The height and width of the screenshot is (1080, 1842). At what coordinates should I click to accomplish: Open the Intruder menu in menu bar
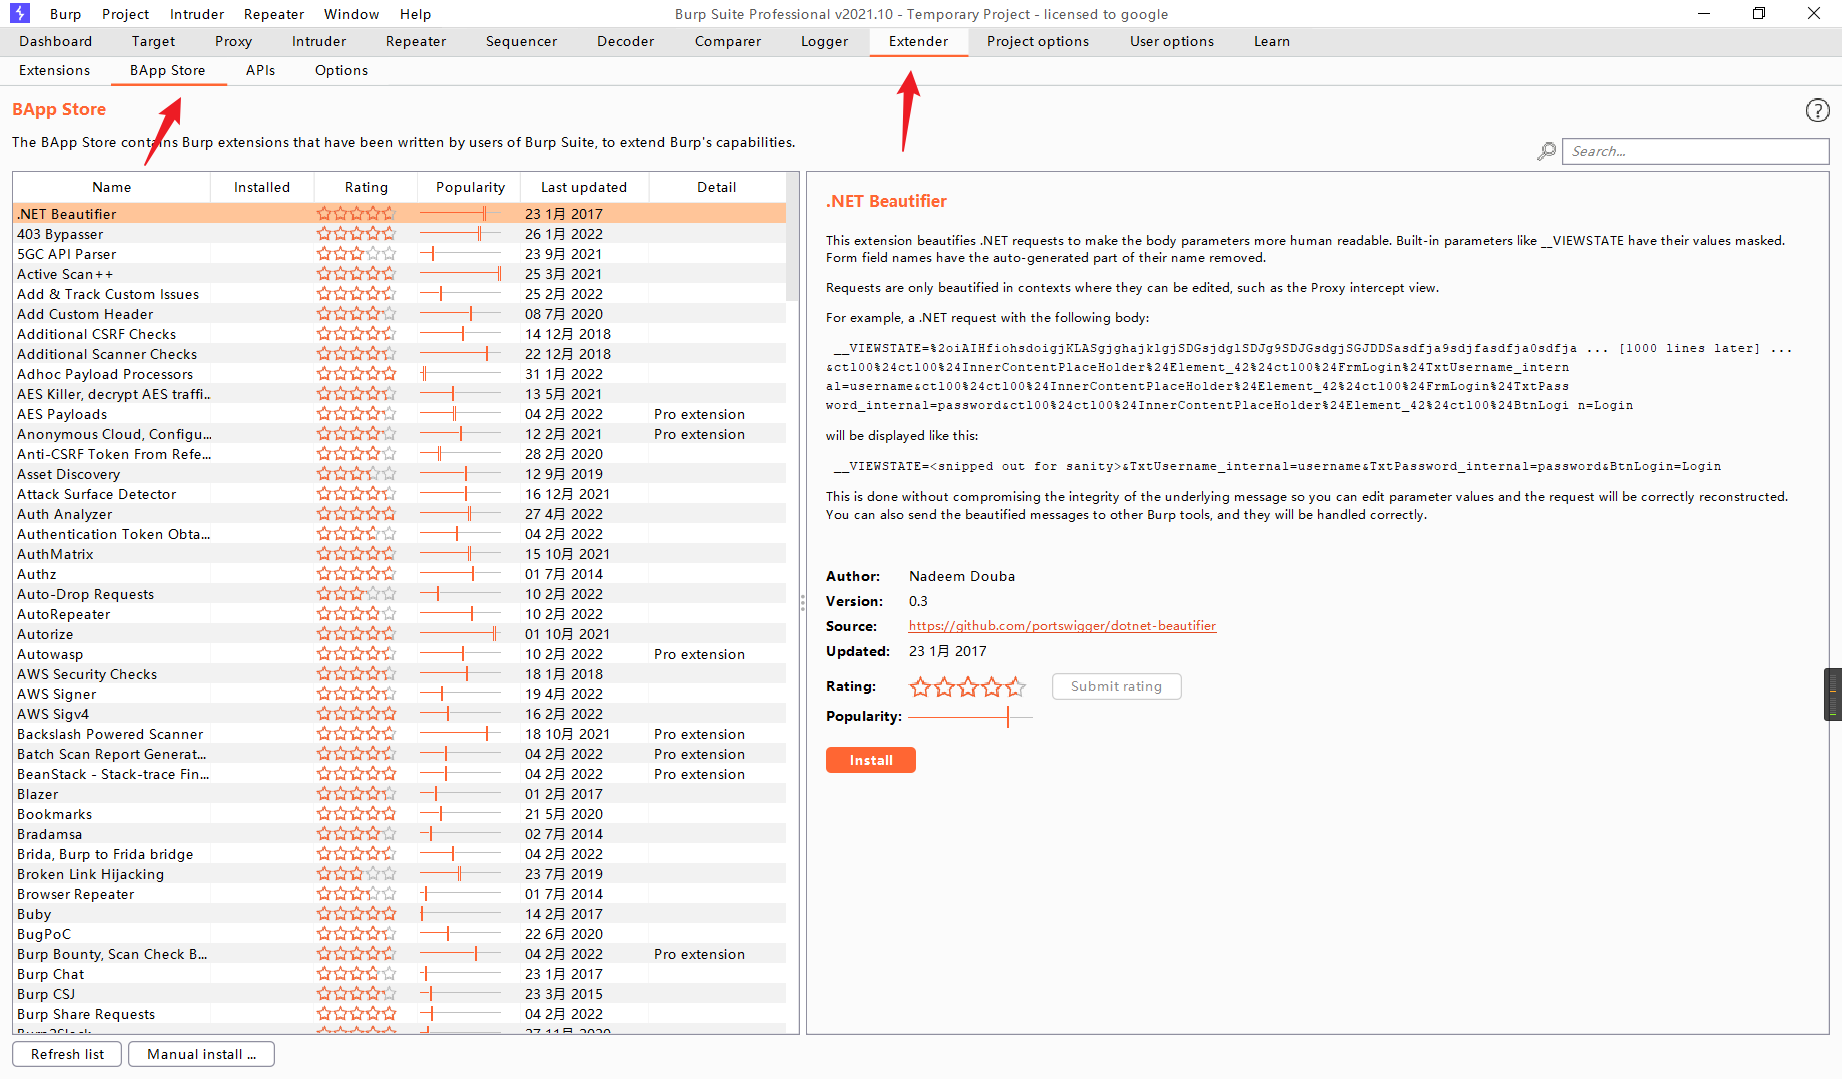pyautogui.click(x=197, y=14)
